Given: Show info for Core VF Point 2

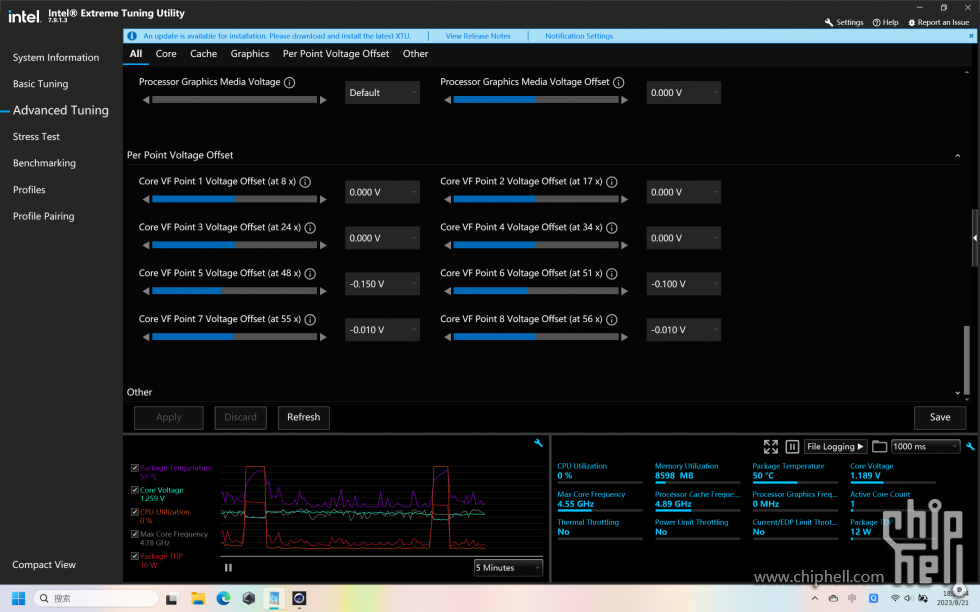Looking at the screenshot, I should pyautogui.click(x=612, y=182).
